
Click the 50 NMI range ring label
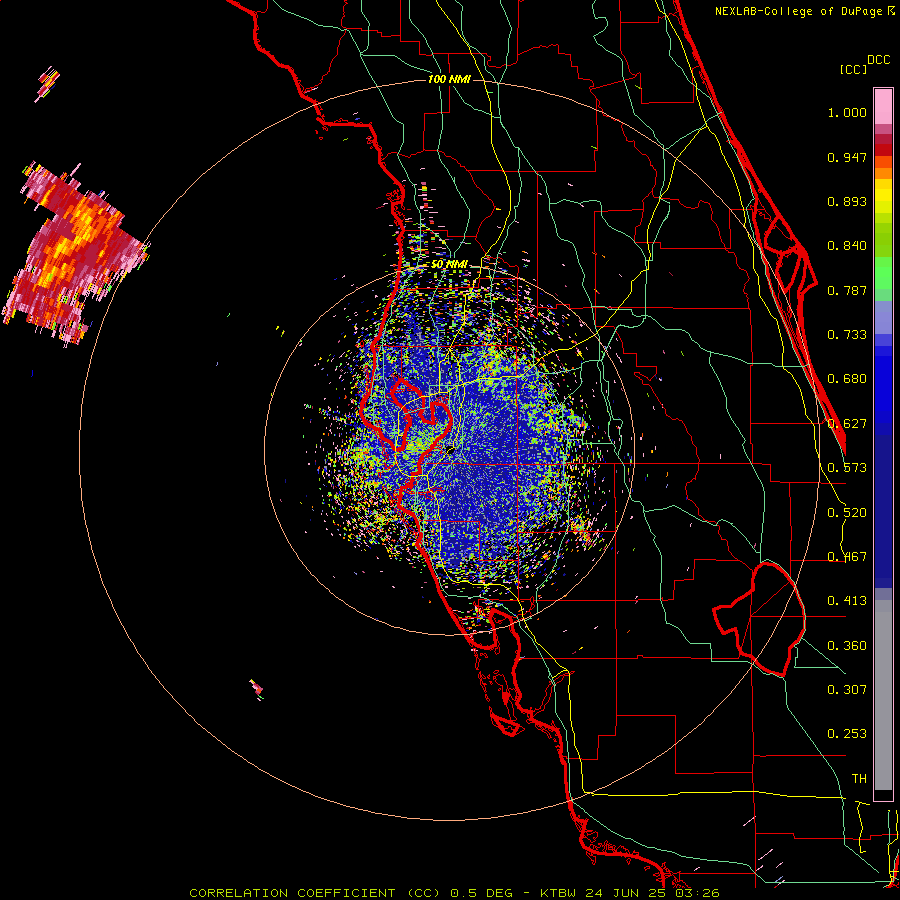pos(449,265)
